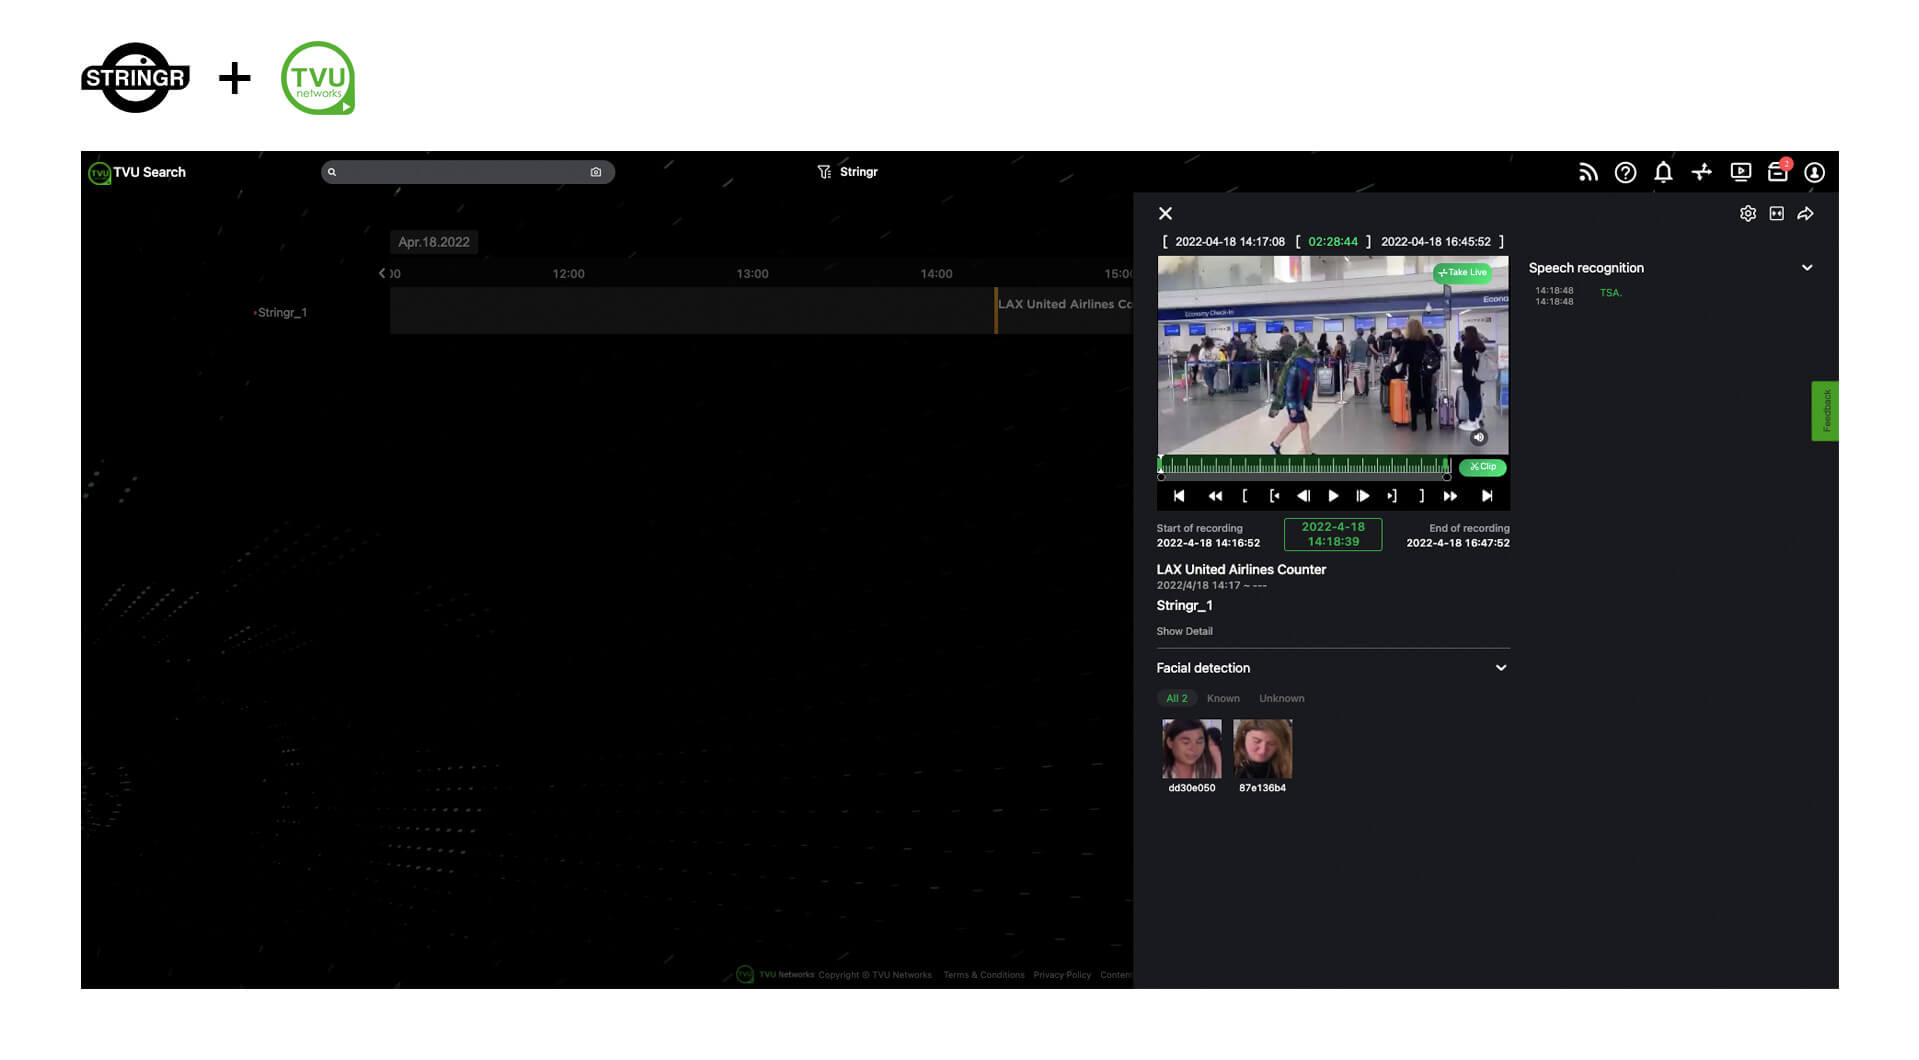Click the image search camera icon
1919x1060 pixels.
[x=596, y=172]
